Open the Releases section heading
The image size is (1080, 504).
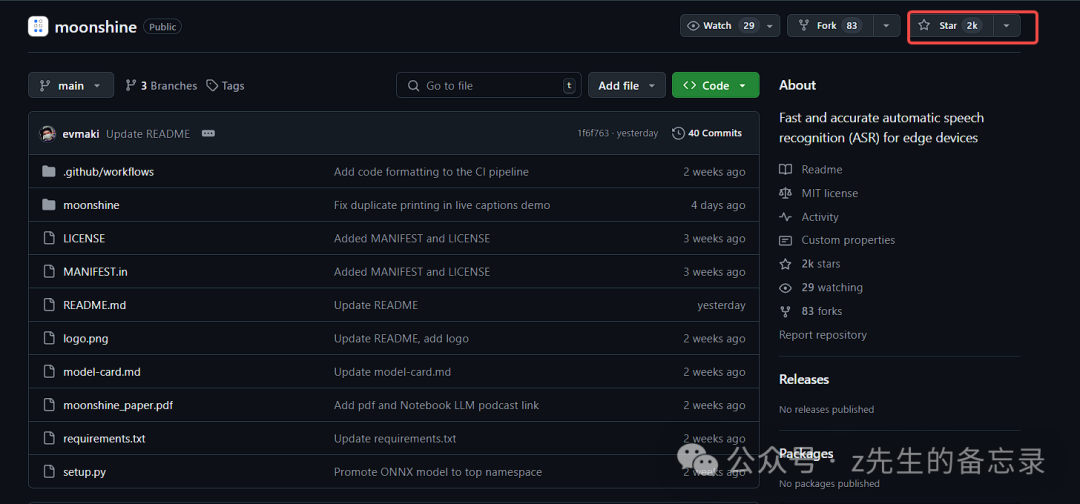coord(804,379)
